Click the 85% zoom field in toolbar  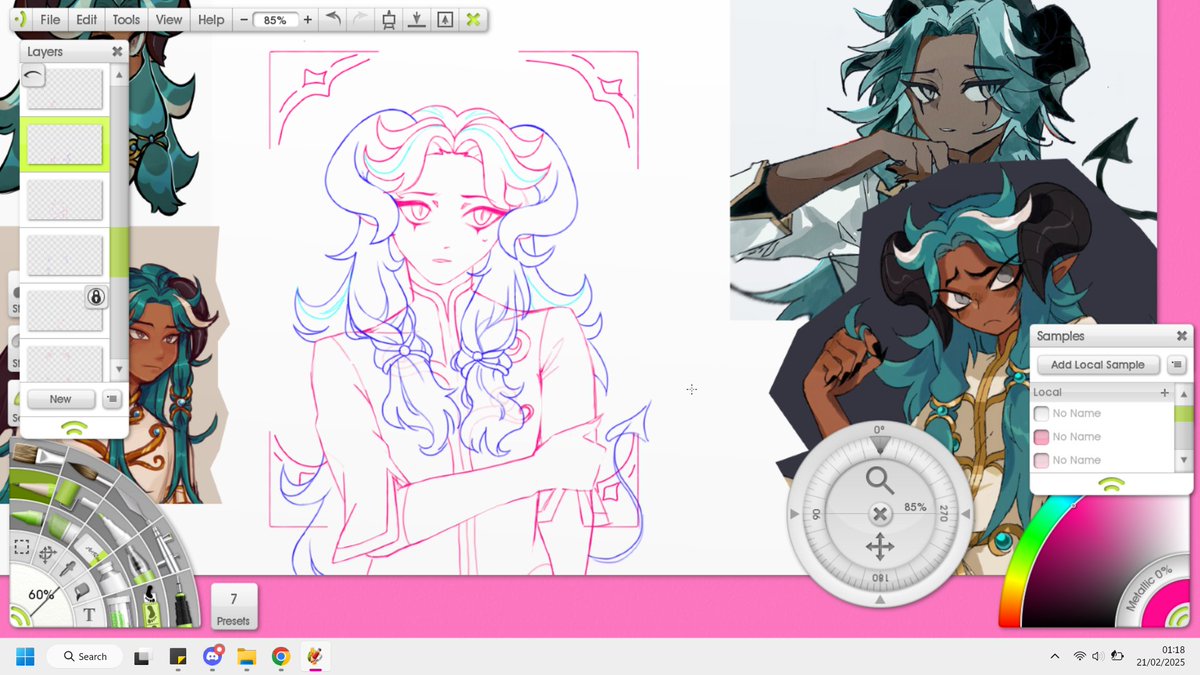275,20
